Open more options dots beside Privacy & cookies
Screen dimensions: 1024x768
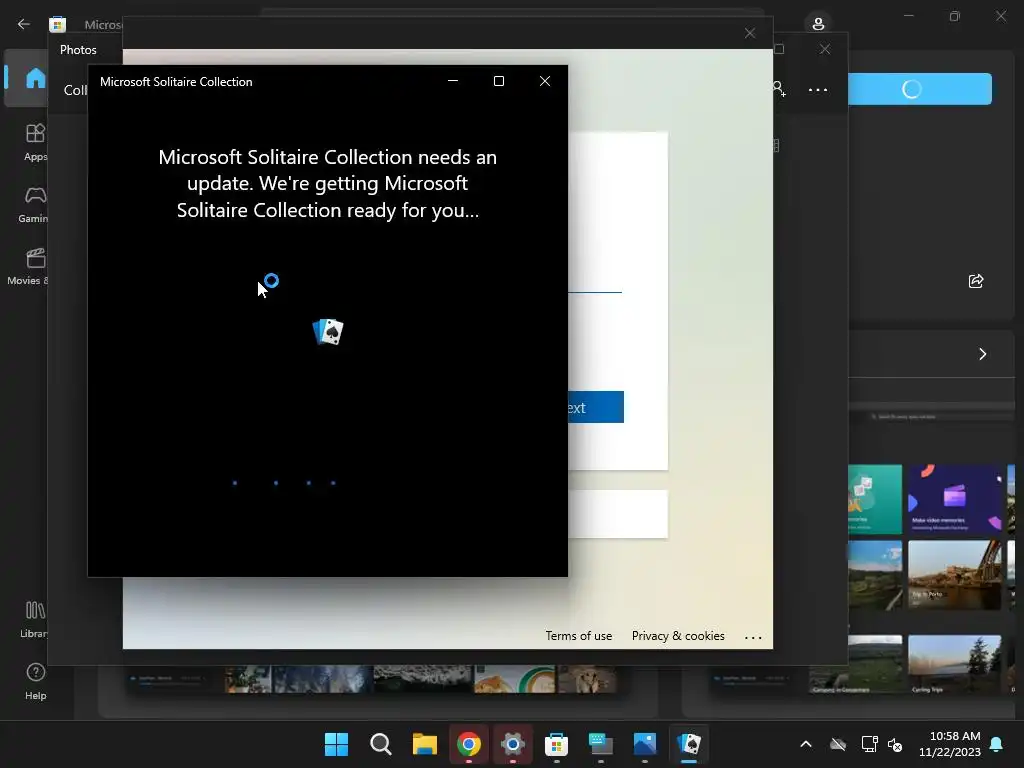coord(753,637)
